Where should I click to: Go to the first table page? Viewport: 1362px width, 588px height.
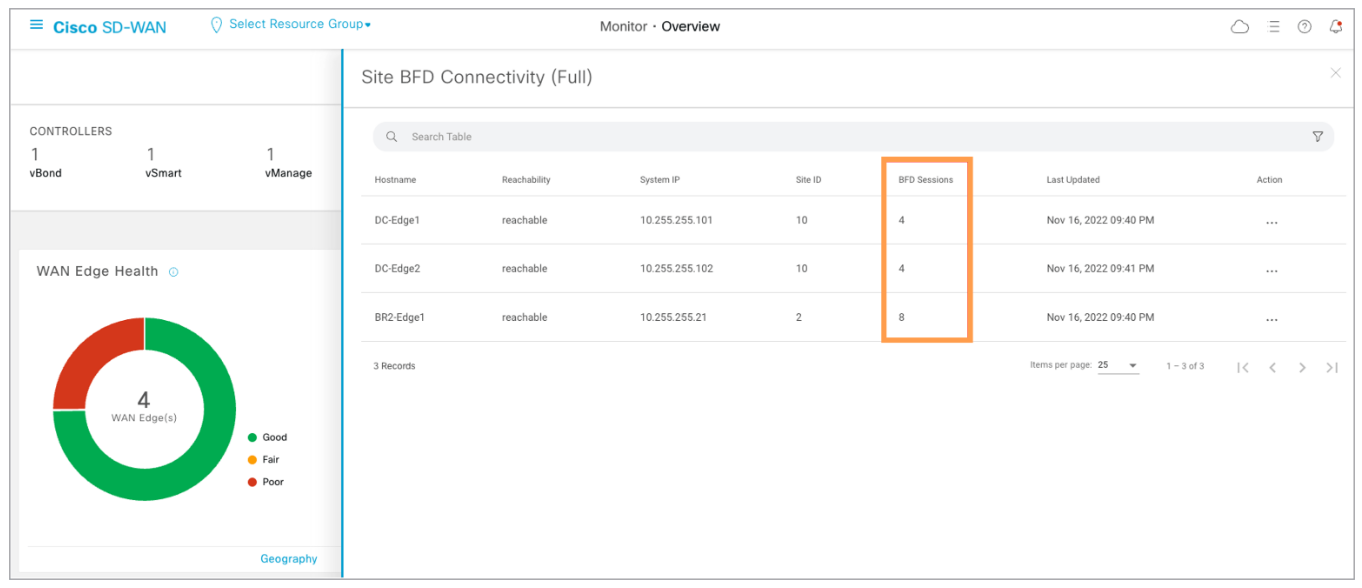(x=1242, y=367)
